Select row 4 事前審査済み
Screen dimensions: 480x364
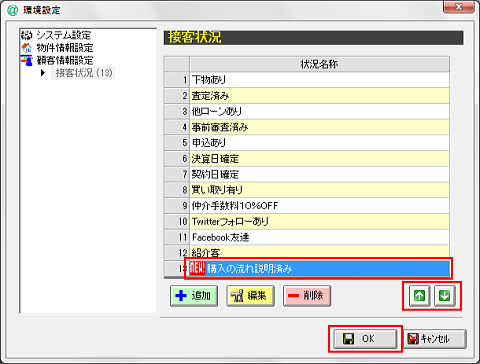pos(319,127)
